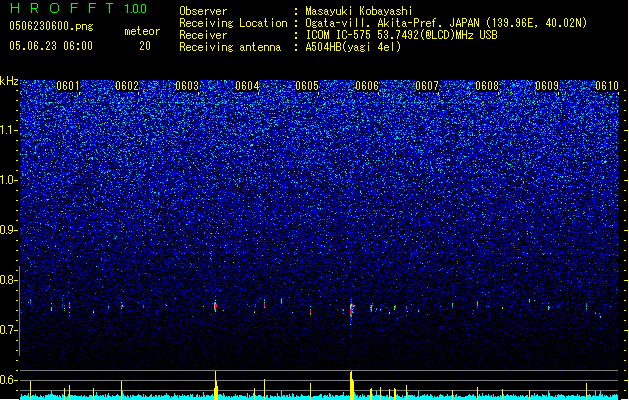Click the 0605 time marker
629x400 pixels.
point(307,86)
